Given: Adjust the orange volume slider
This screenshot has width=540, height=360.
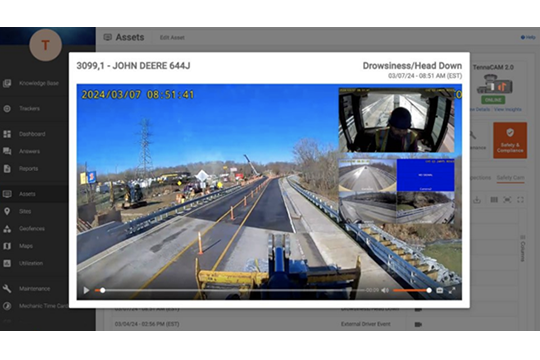Looking at the screenshot, I should click(x=412, y=290).
